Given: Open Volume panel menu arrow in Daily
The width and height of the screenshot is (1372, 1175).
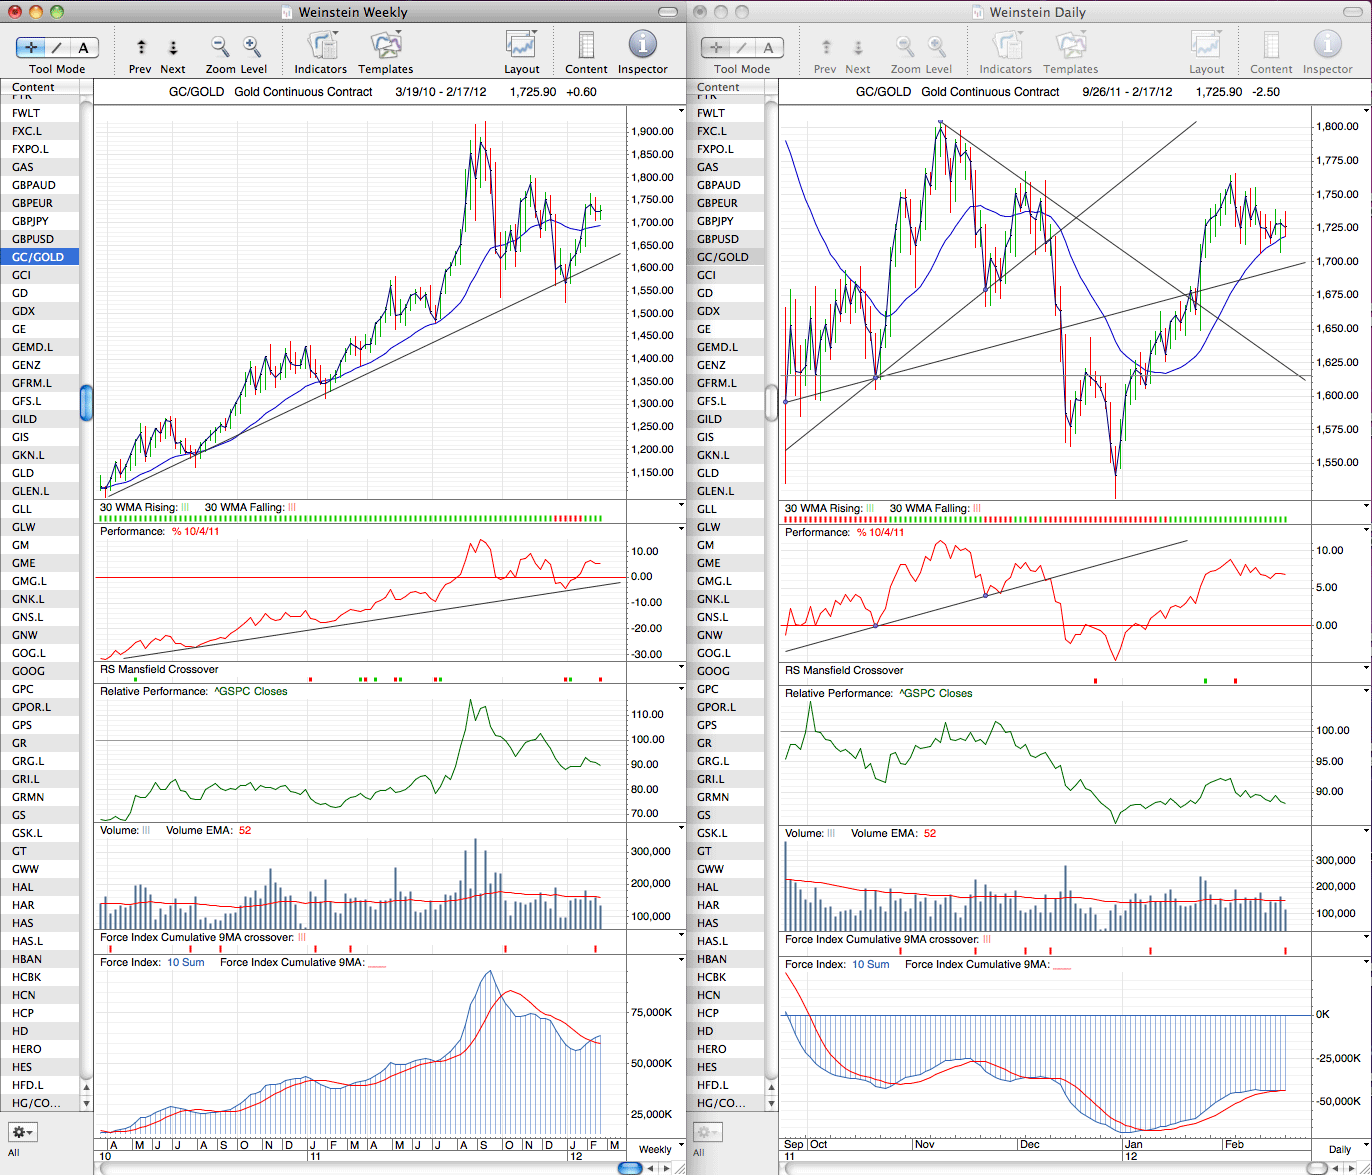Looking at the screenshot, I should 1366,832.
